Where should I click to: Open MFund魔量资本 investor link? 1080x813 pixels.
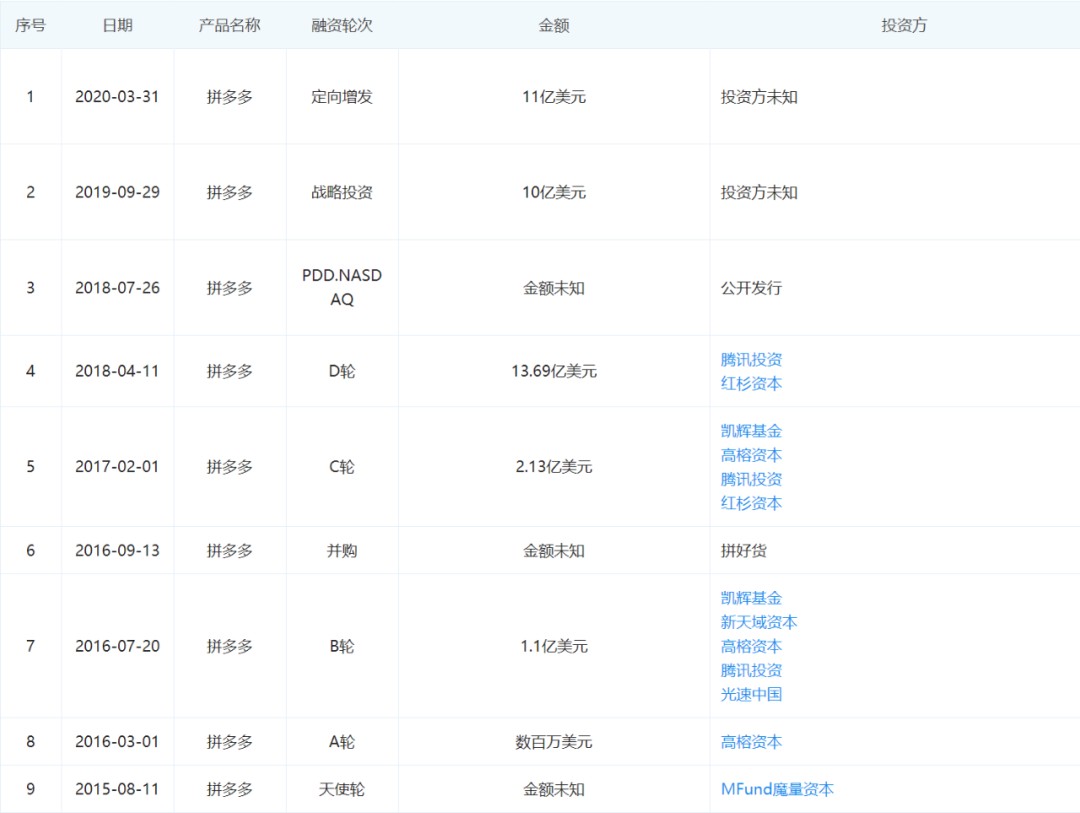[x=777, y=789]
